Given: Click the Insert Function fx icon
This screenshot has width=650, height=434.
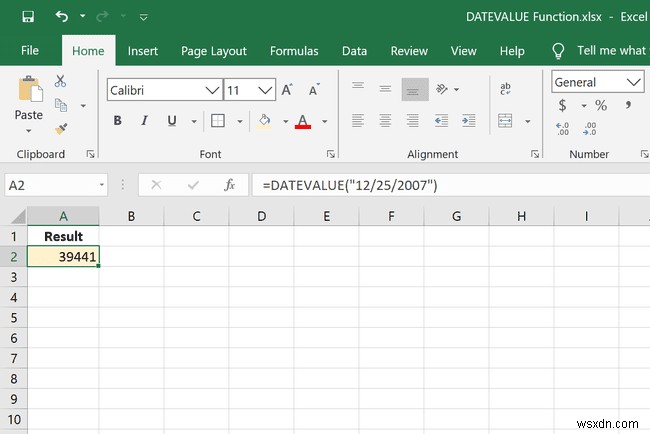Looking at the screenshot, I should (x=229, y=185).
